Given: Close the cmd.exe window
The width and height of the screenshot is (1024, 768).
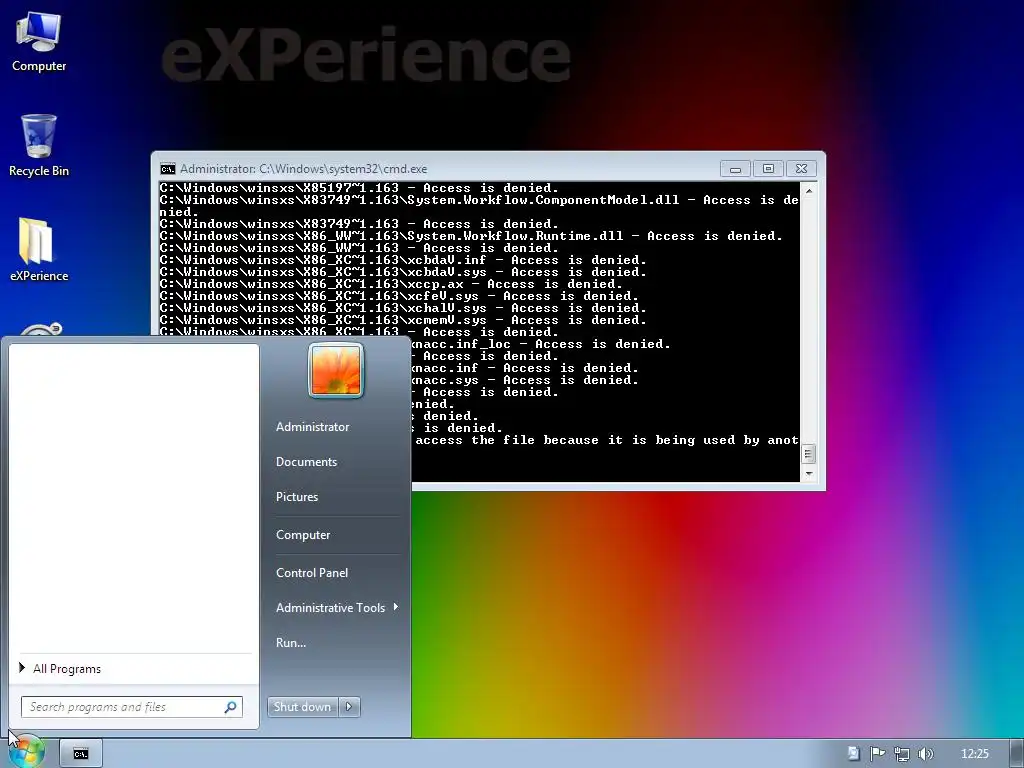Looking at the screenshot, I should click(801, 169).
